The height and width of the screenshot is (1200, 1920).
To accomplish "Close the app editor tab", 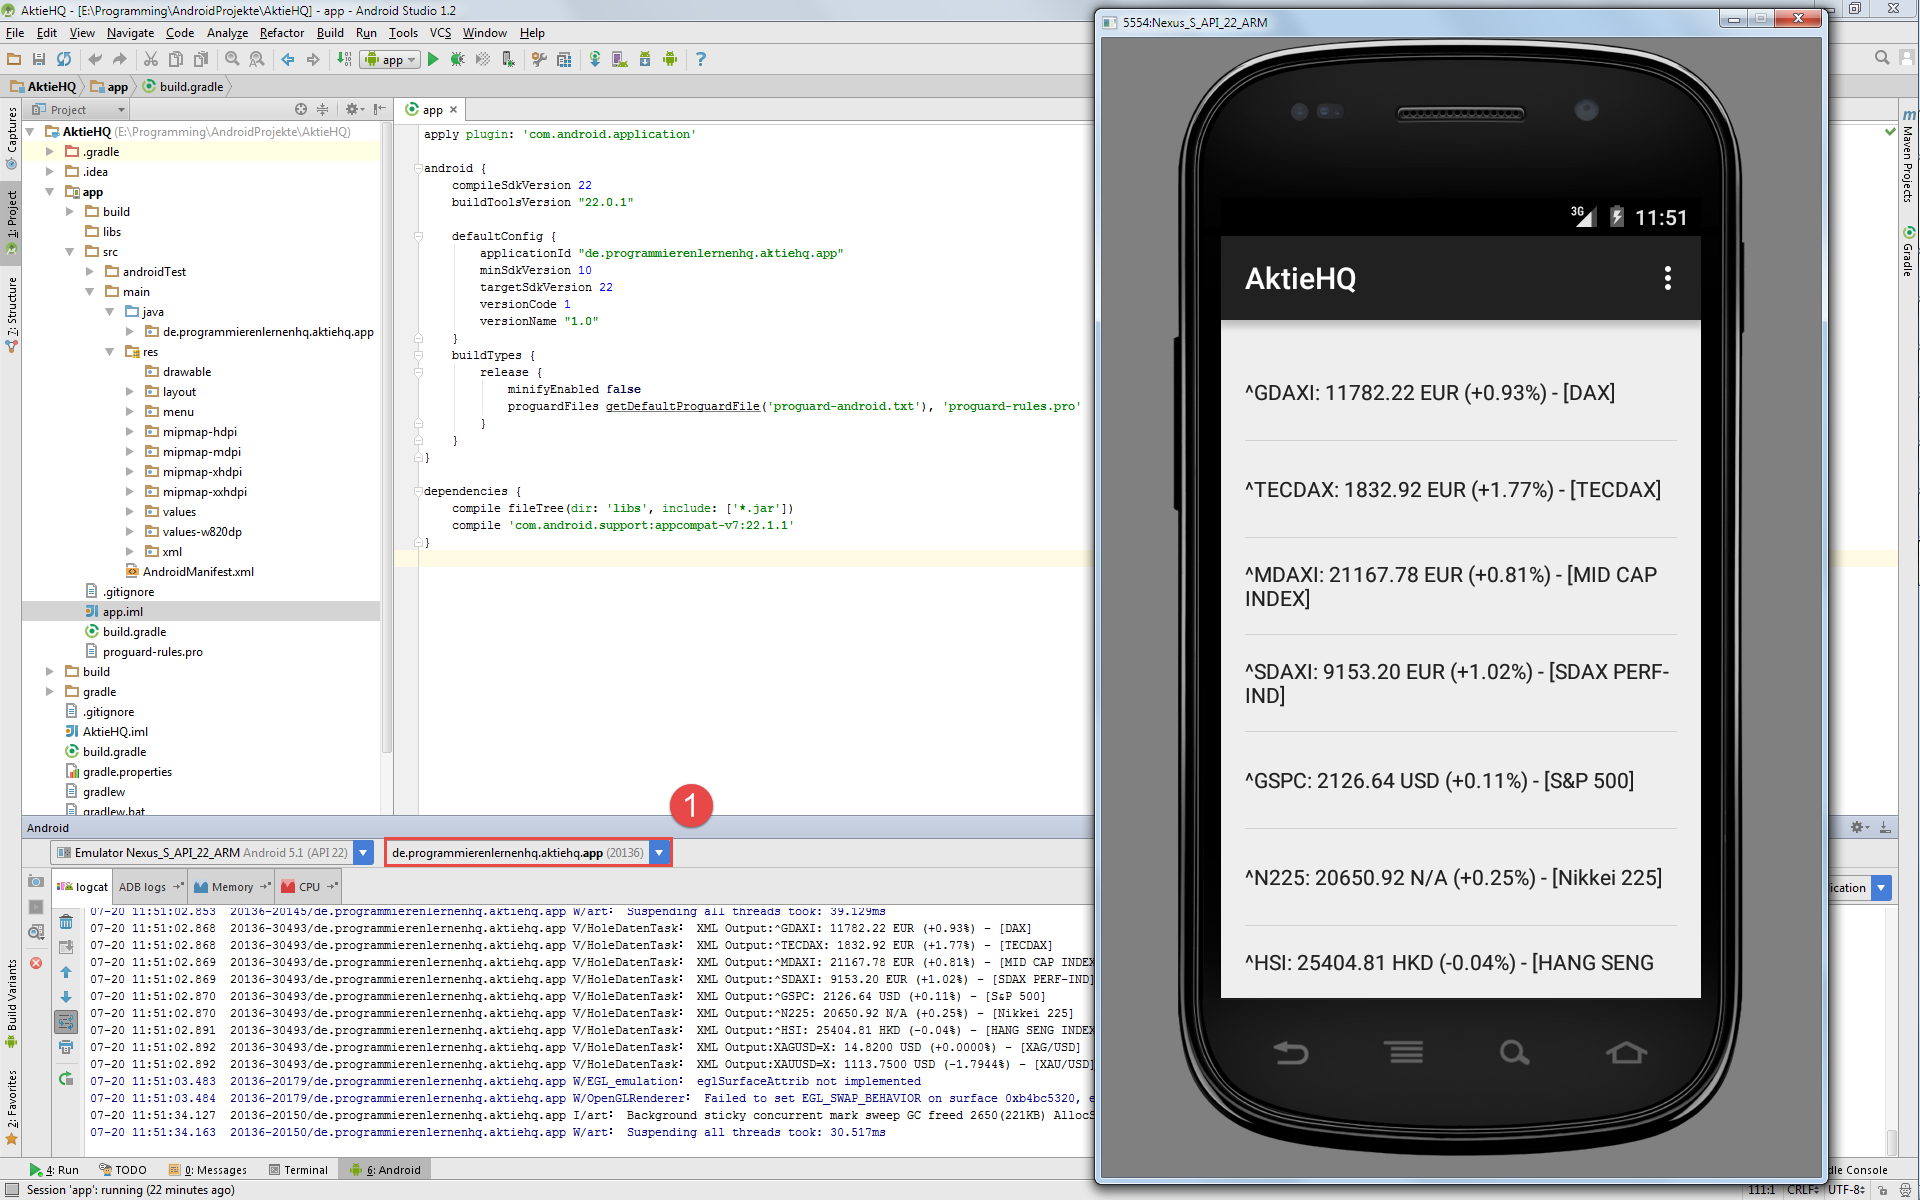I will coord(453,110).
